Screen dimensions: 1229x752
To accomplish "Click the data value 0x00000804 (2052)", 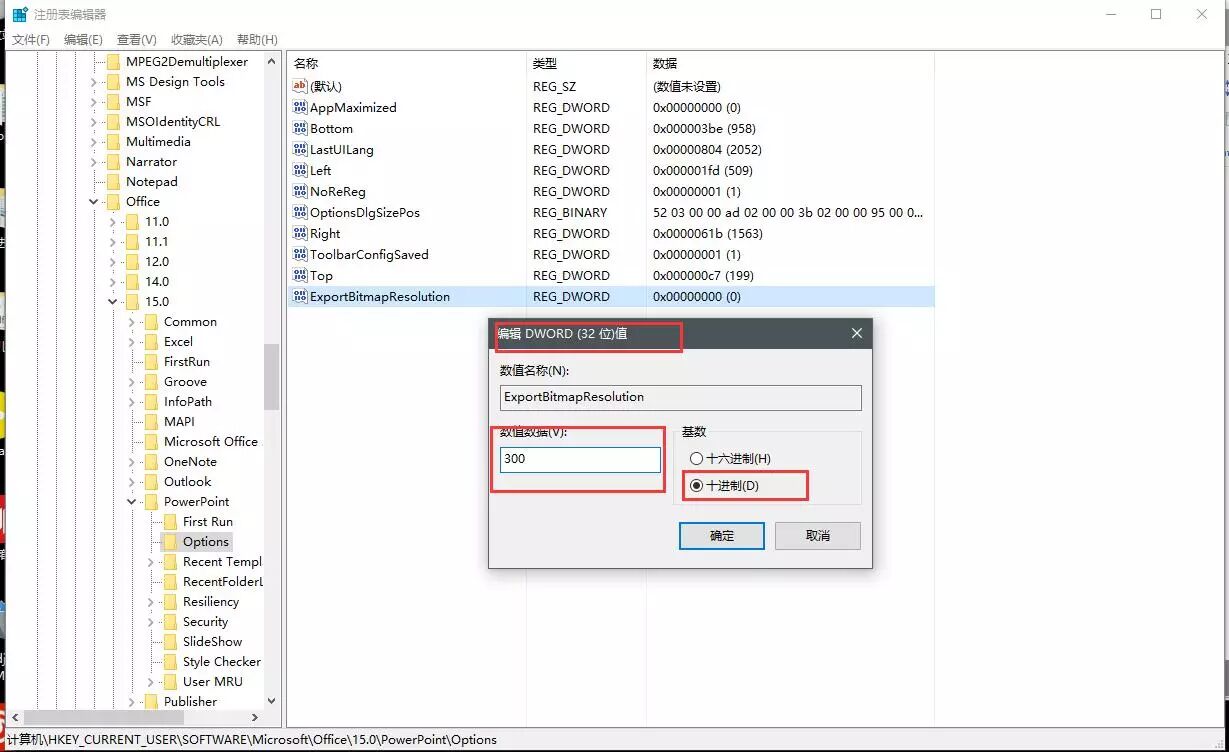I will tap(707, 149).
